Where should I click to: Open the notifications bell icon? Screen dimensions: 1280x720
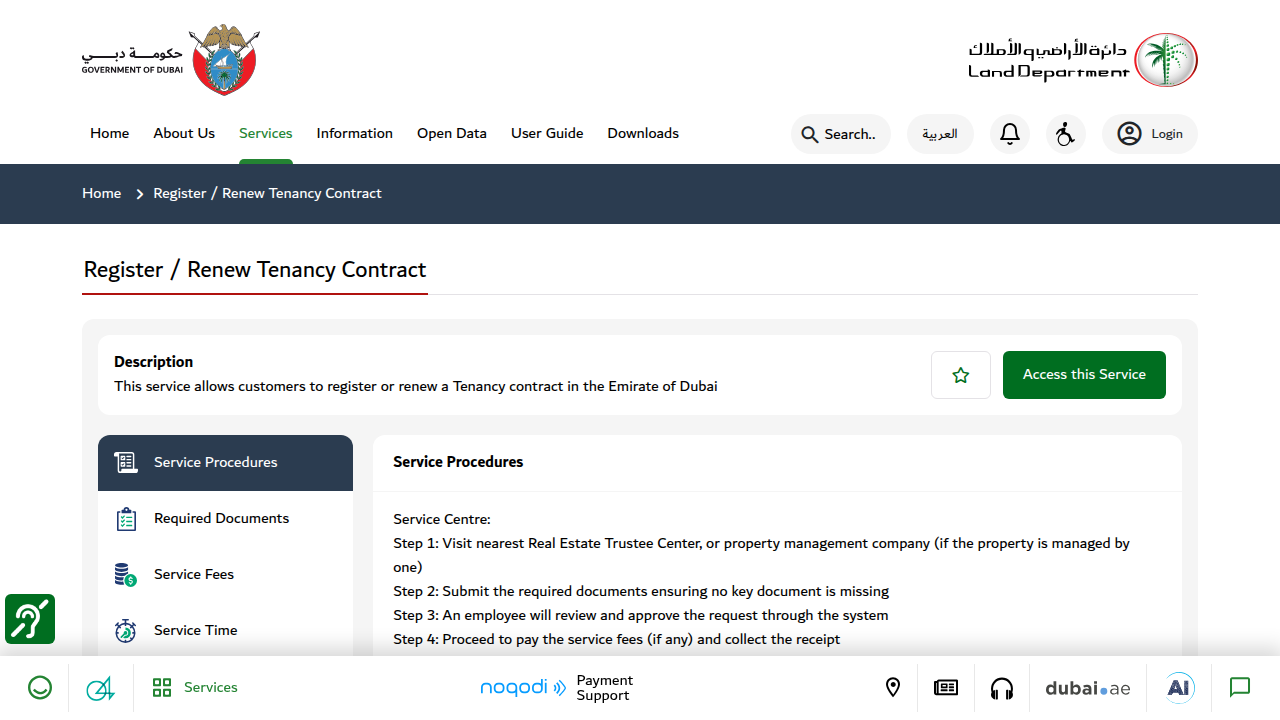point(1010,134)
